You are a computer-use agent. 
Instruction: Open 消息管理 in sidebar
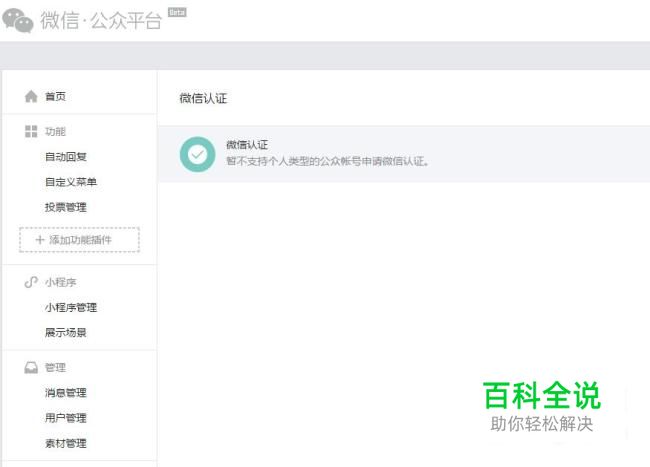(x=65, y=392)
